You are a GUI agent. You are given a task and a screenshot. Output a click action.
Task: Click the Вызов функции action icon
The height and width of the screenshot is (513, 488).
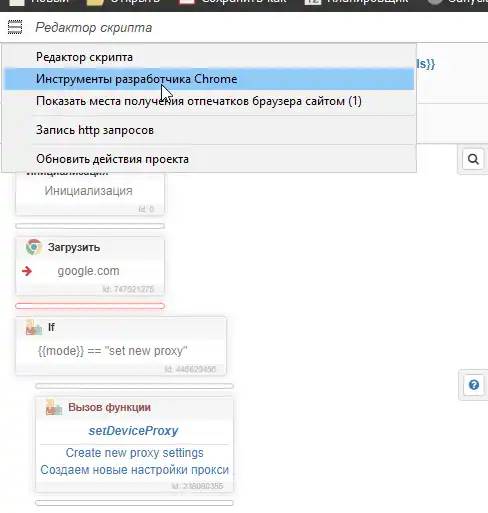(x=54, y=407)
